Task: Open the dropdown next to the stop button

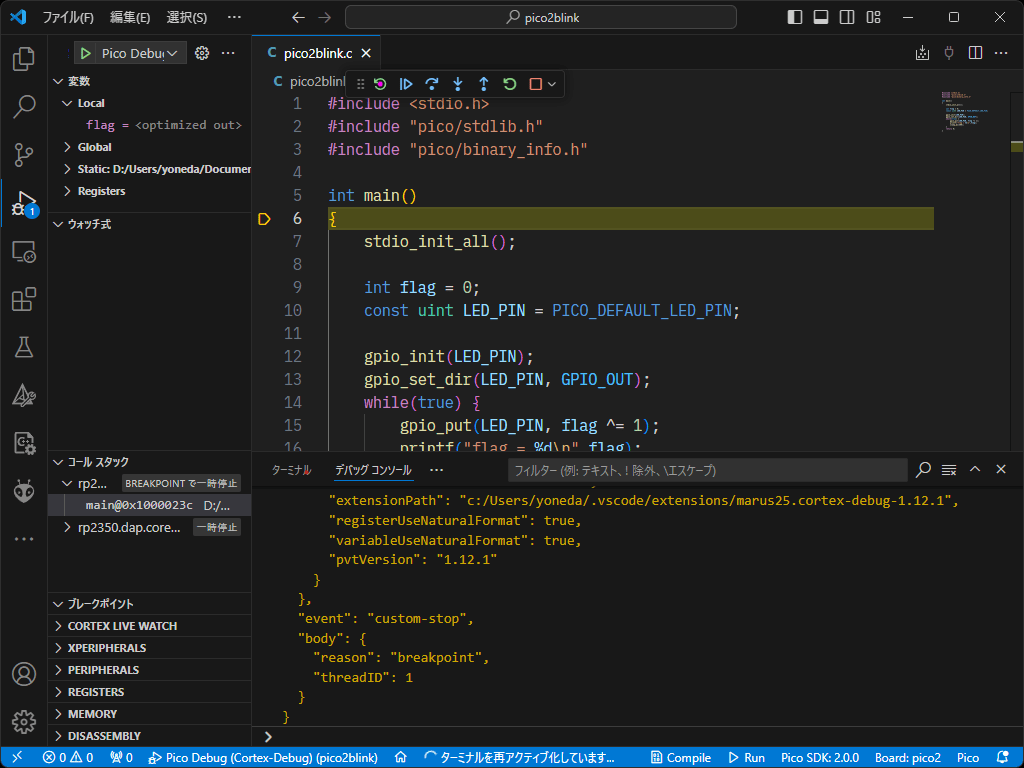Action: pyautogui.click(x=552, y=84)
